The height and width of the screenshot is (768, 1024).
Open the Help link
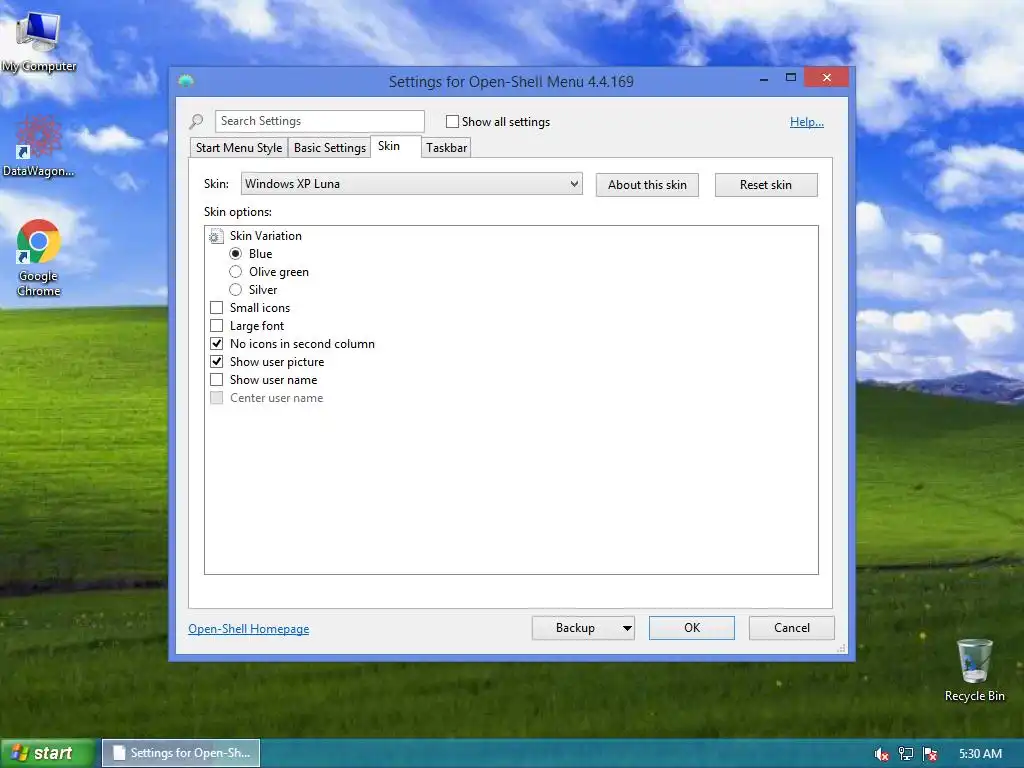tap(807, 122)
